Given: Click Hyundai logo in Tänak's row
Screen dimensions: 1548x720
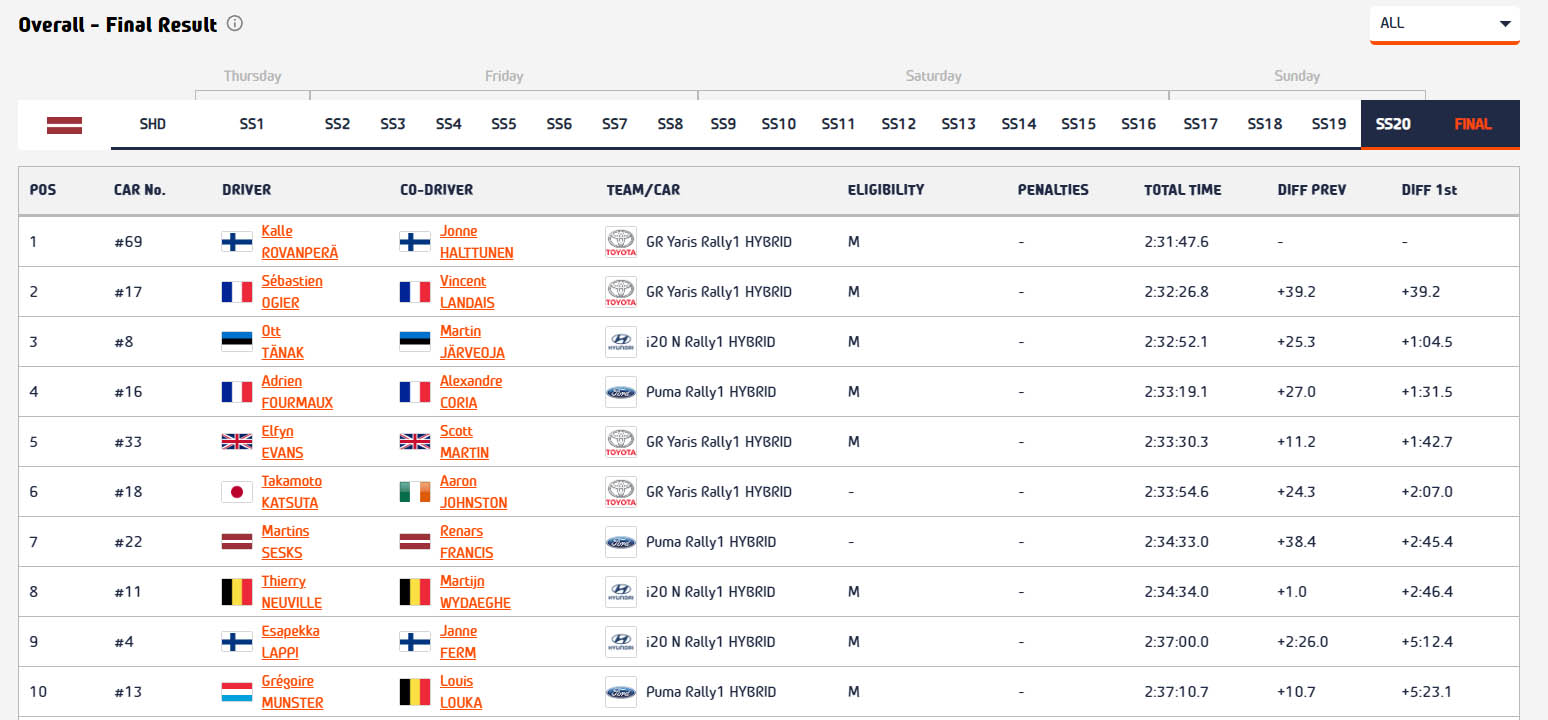Looking at the screenshot, I should pos(621,342).
